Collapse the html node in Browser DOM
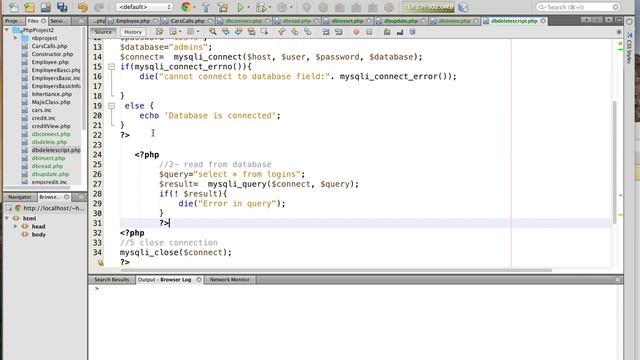 [7, 218]
